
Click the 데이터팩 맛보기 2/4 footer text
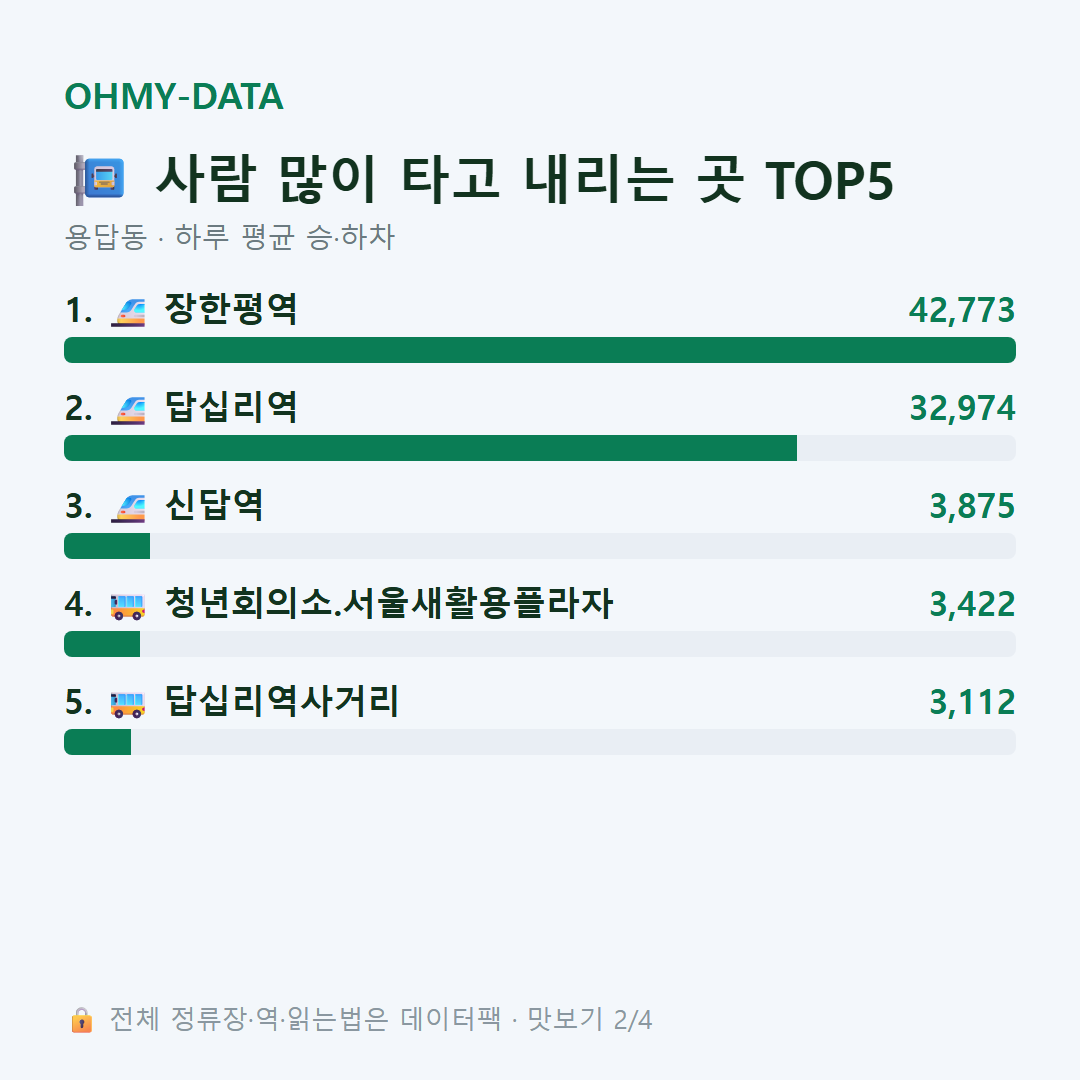(381, 1019)
